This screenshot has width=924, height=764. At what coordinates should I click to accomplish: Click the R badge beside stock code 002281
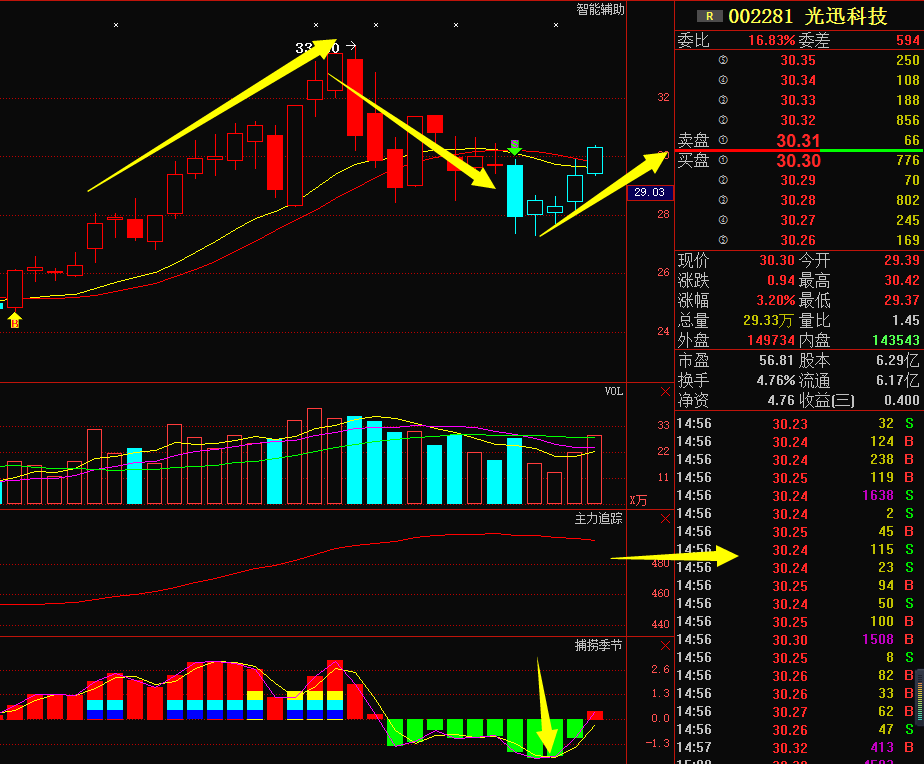click(x=710, y=16)
